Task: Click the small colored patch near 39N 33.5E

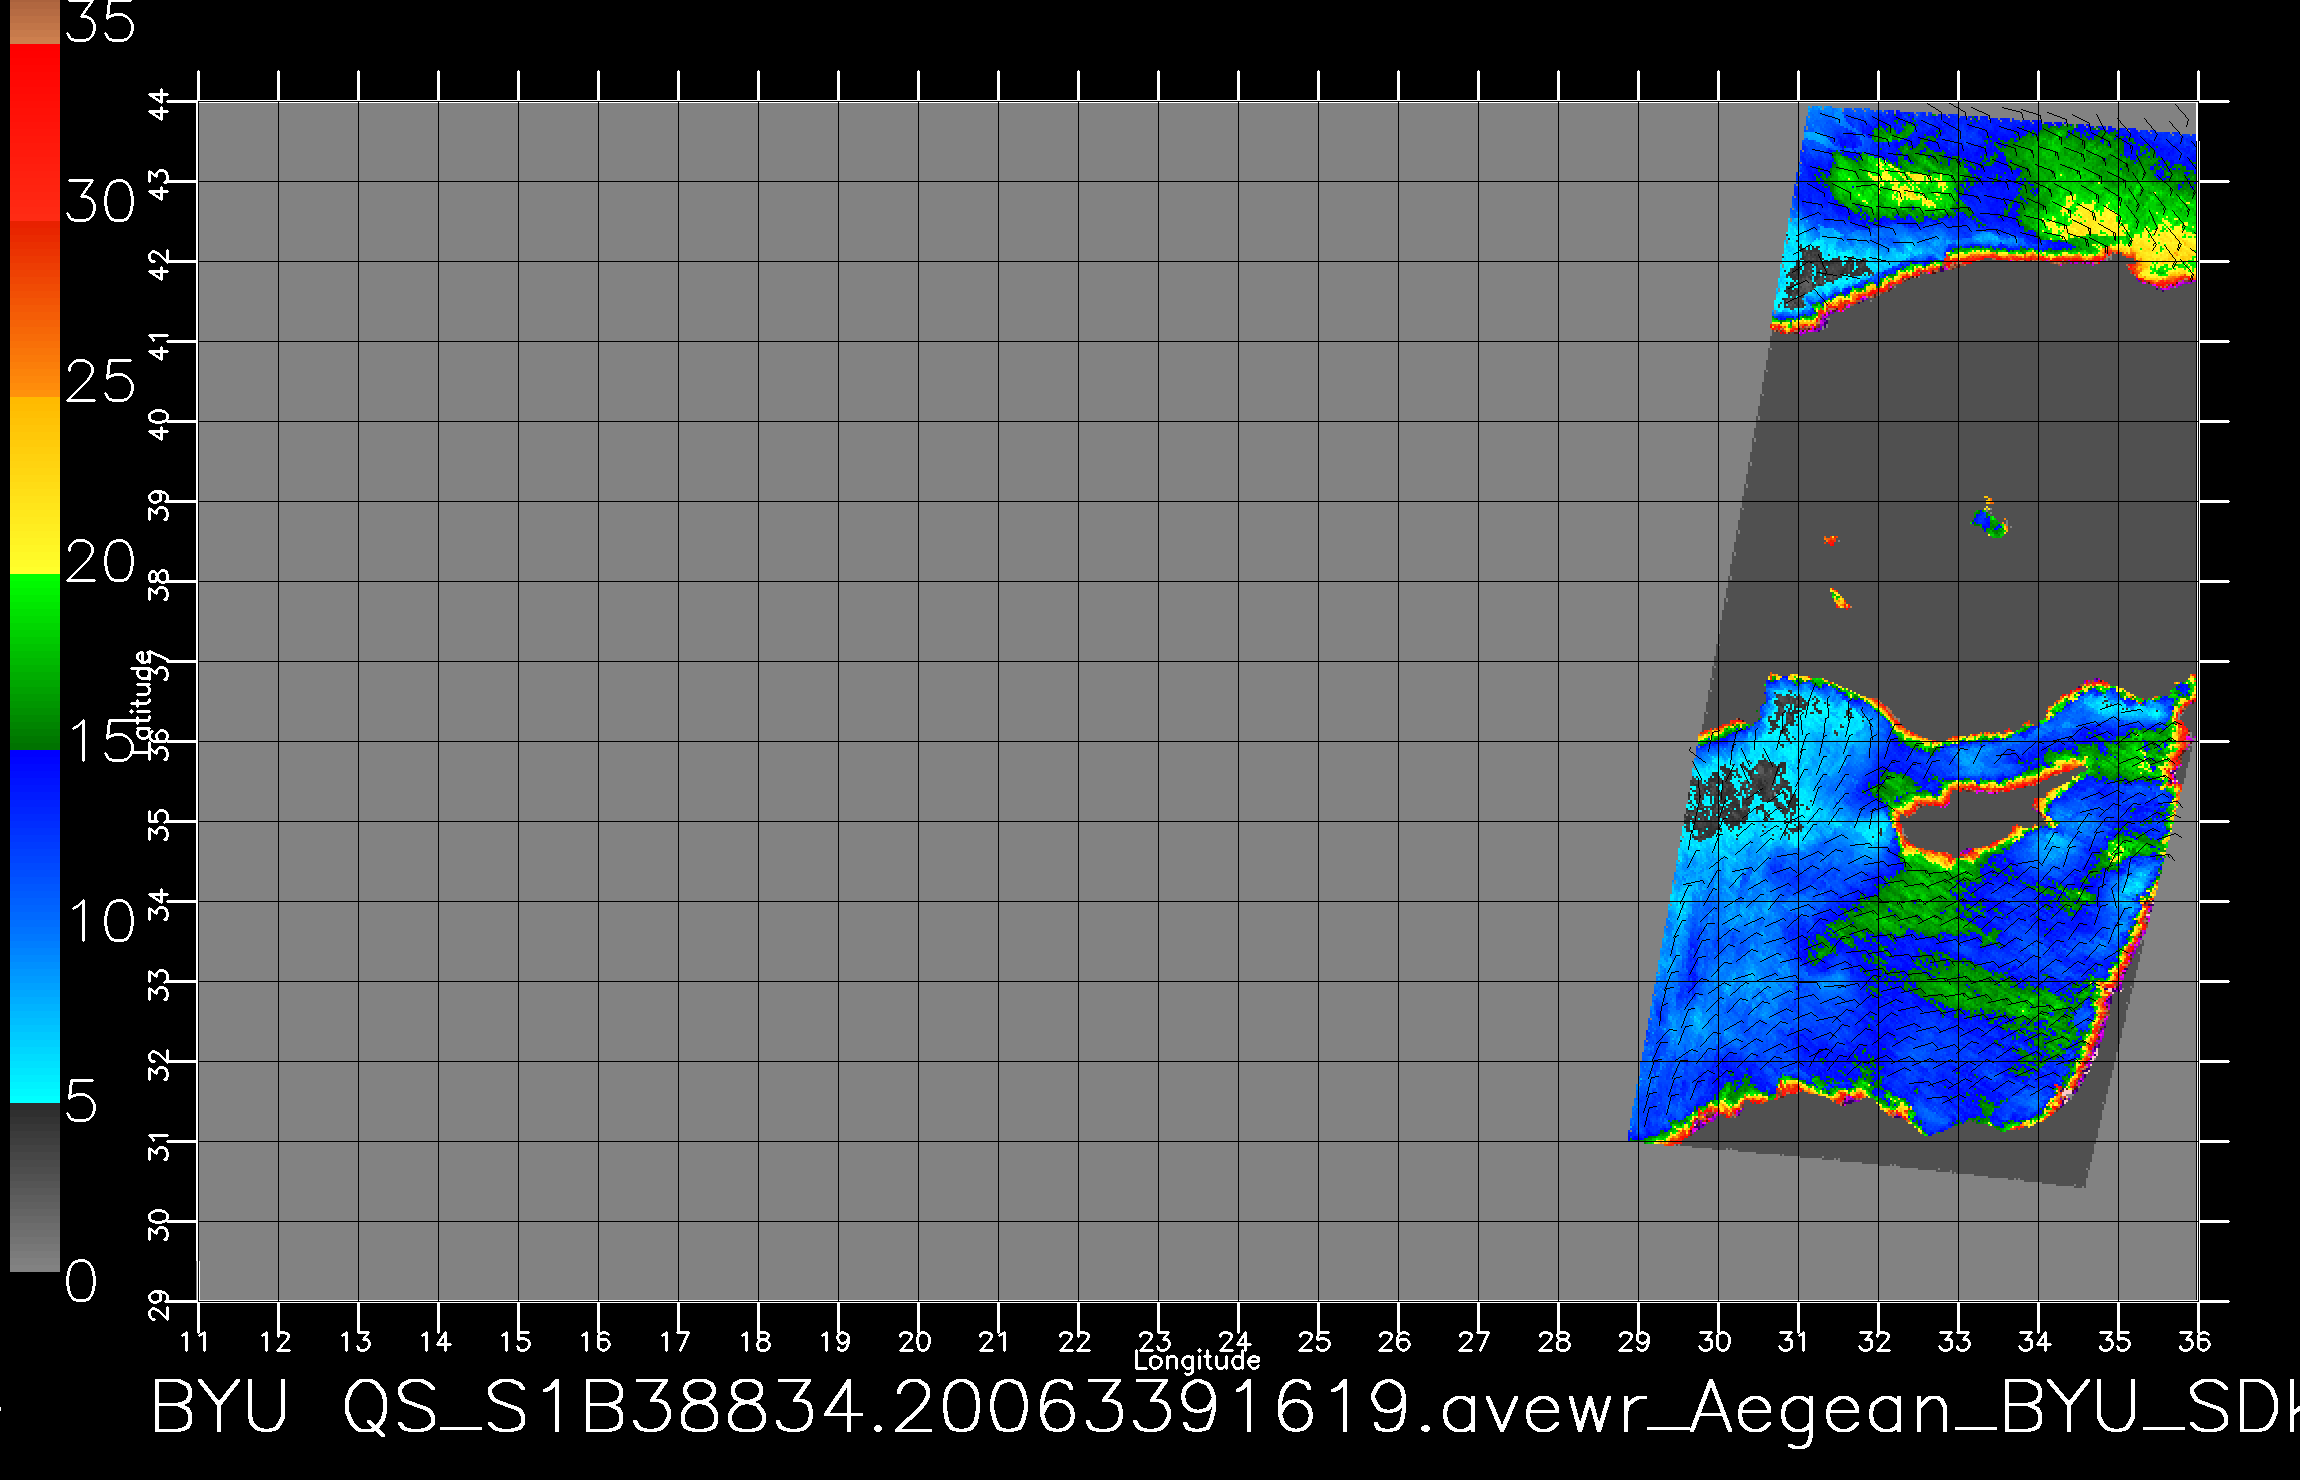Action: [1989, 520]
